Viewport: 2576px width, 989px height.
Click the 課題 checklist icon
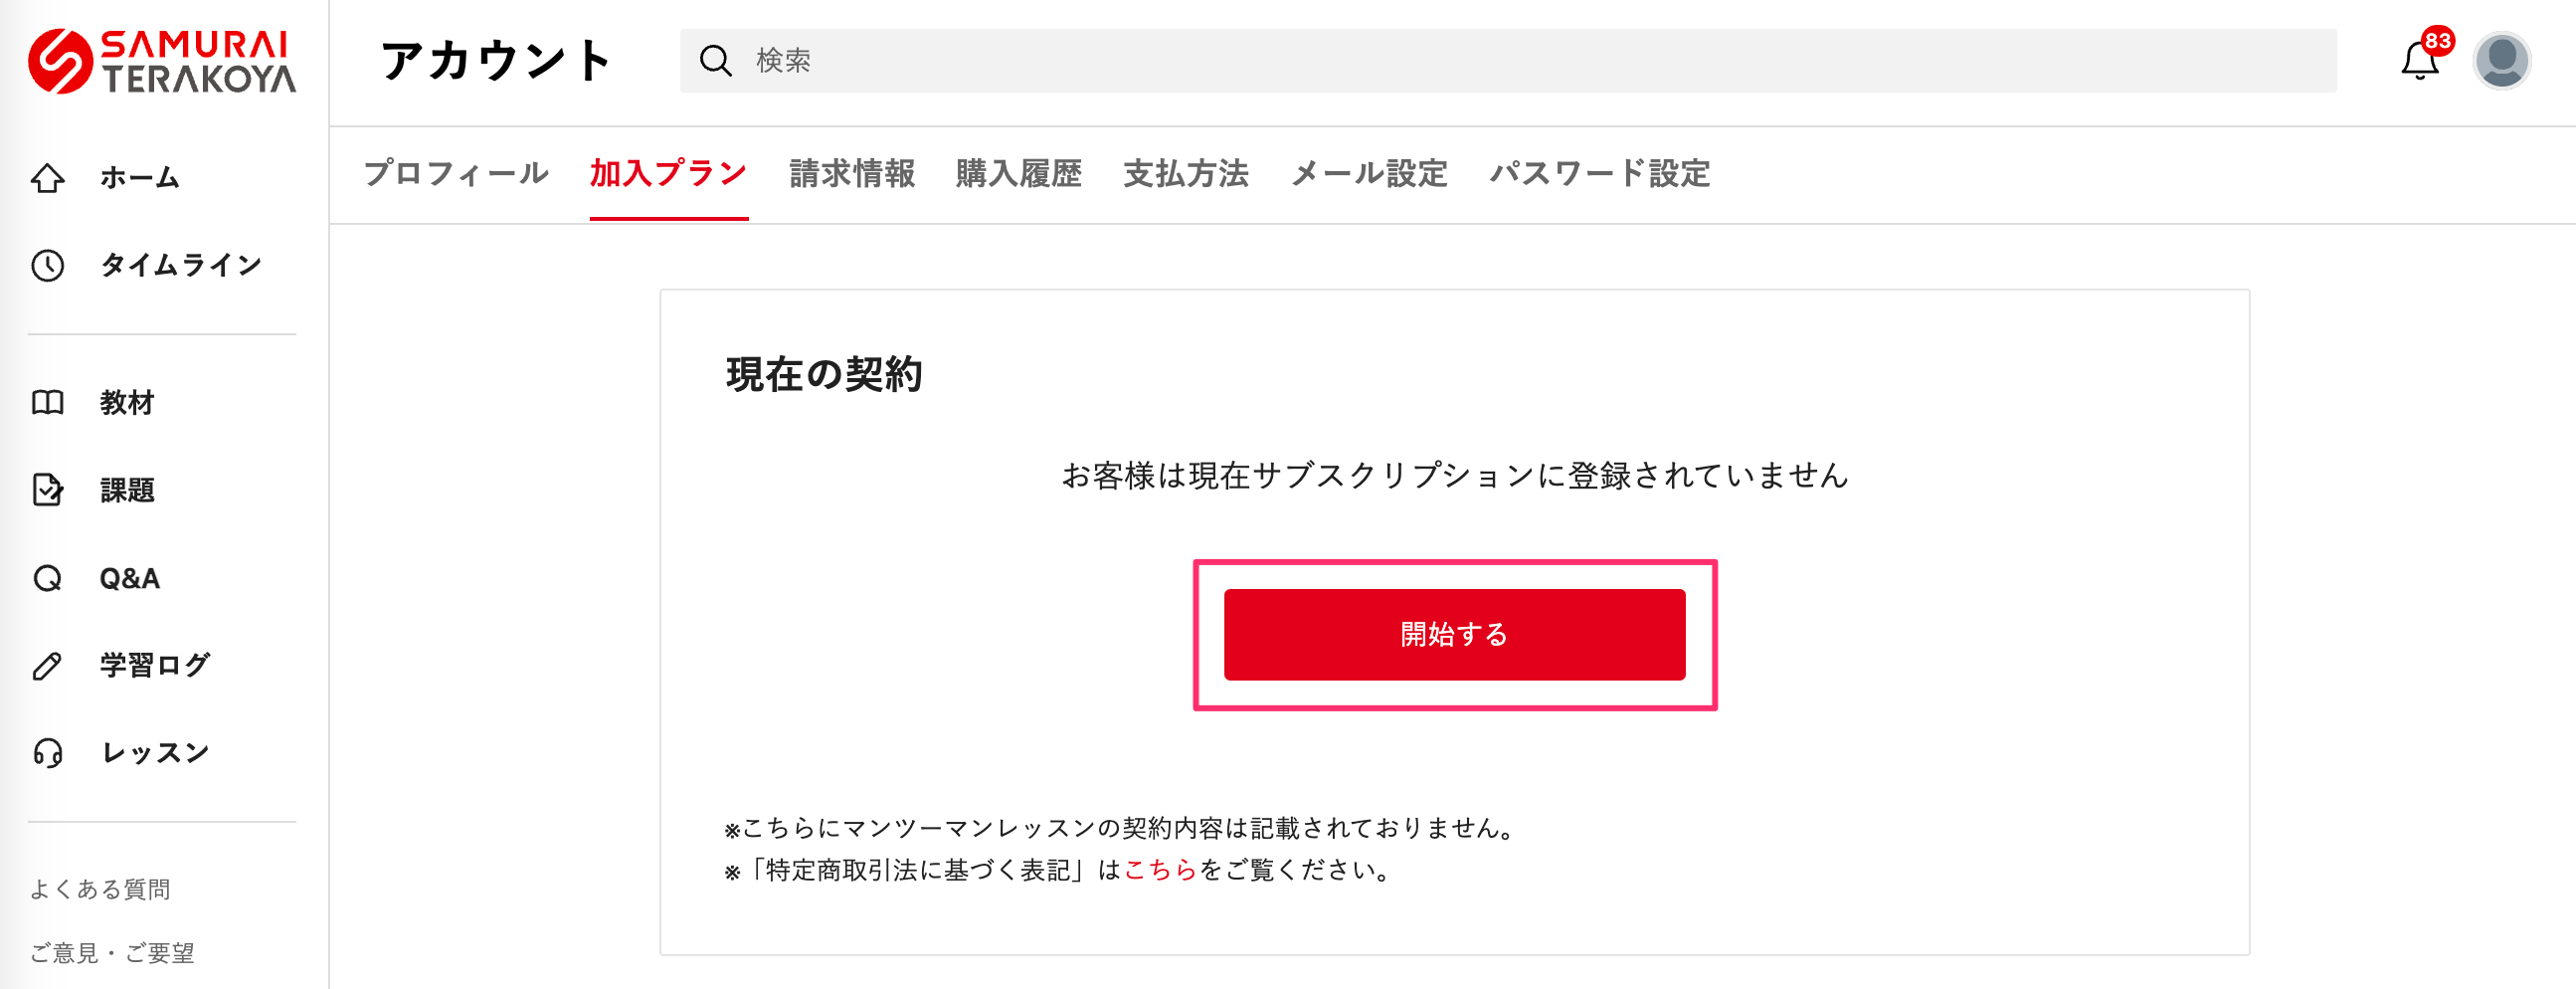(48, 490)
